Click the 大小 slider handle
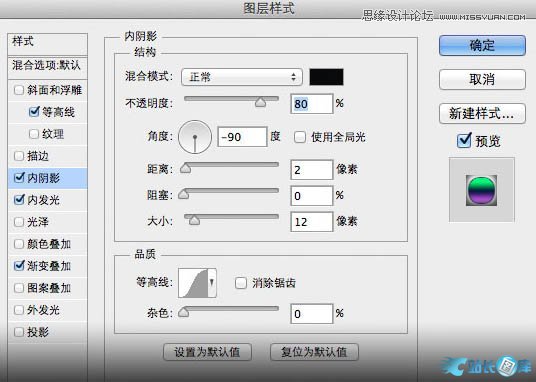Viewport: 536px width, 382px height. tap(195, 220)
